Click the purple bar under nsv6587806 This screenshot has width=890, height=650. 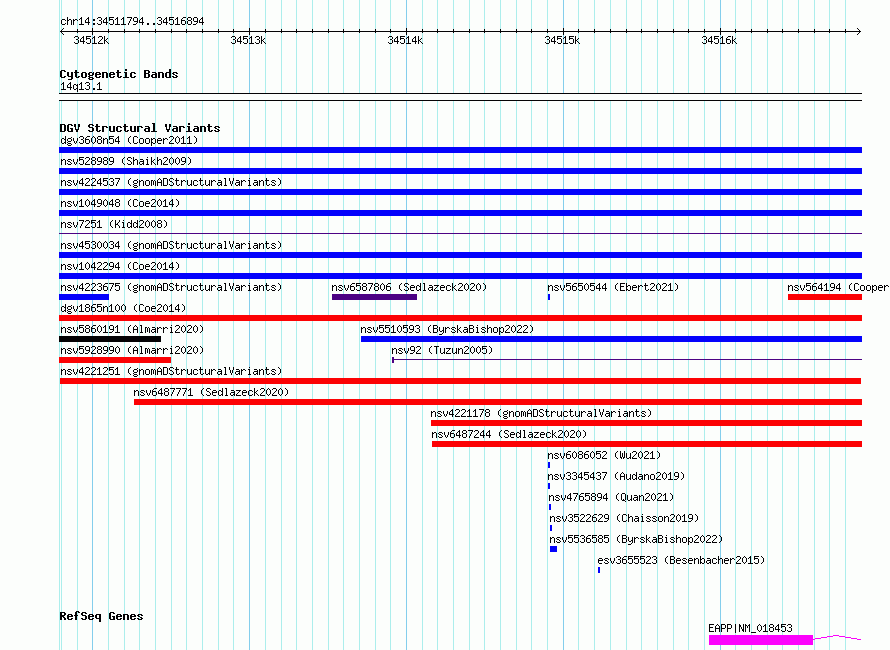click(x=375, y=297)
